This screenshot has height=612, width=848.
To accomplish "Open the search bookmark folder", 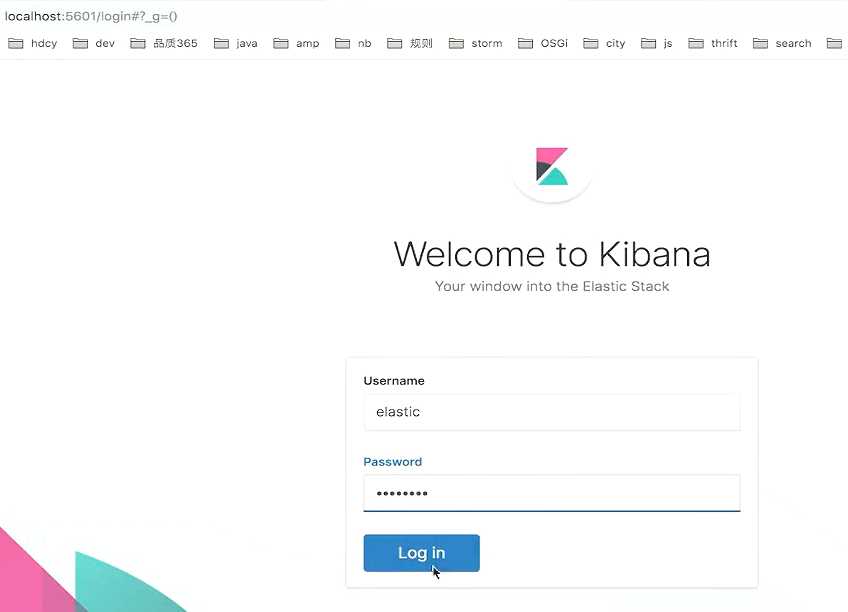I will pos(782,43).
